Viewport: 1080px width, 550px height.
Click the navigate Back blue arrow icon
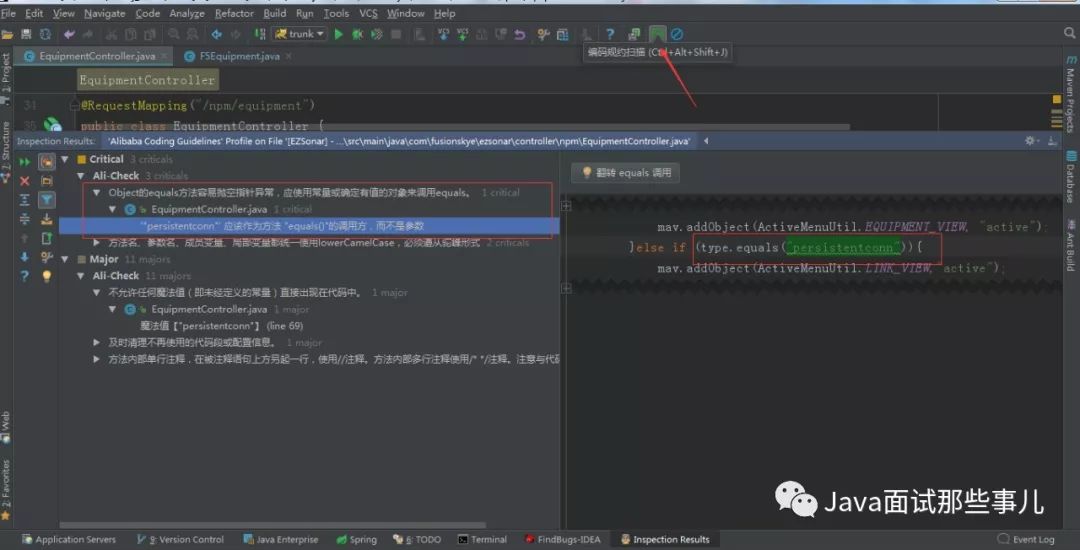click(216, 34)
